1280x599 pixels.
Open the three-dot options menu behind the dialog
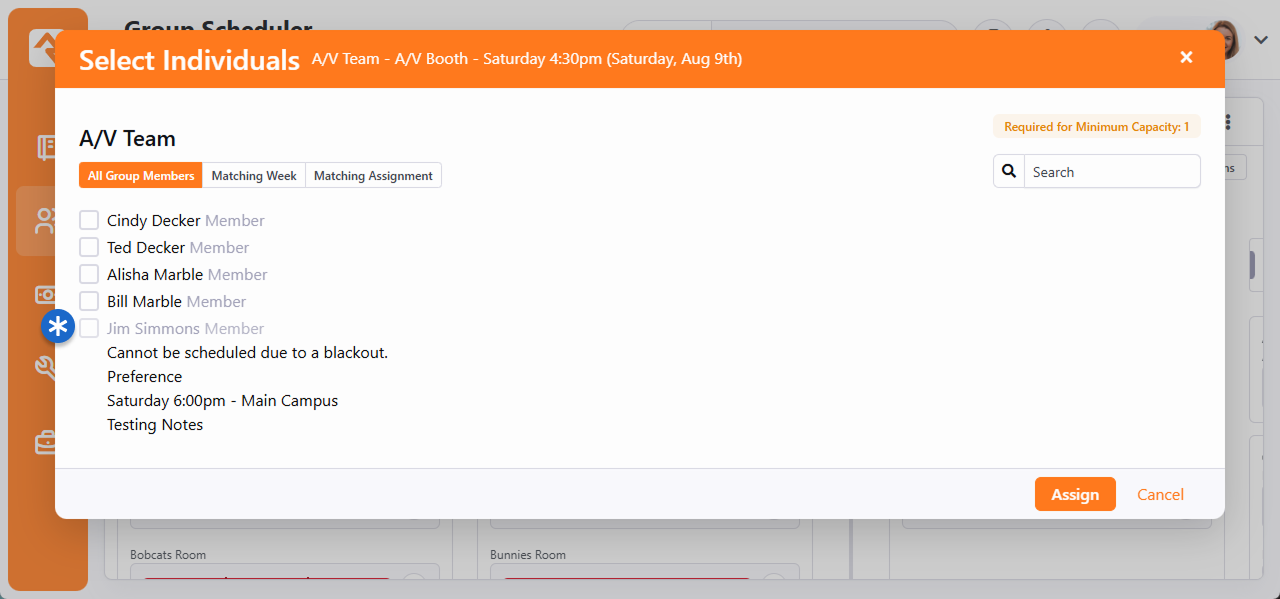[1228, 123]
